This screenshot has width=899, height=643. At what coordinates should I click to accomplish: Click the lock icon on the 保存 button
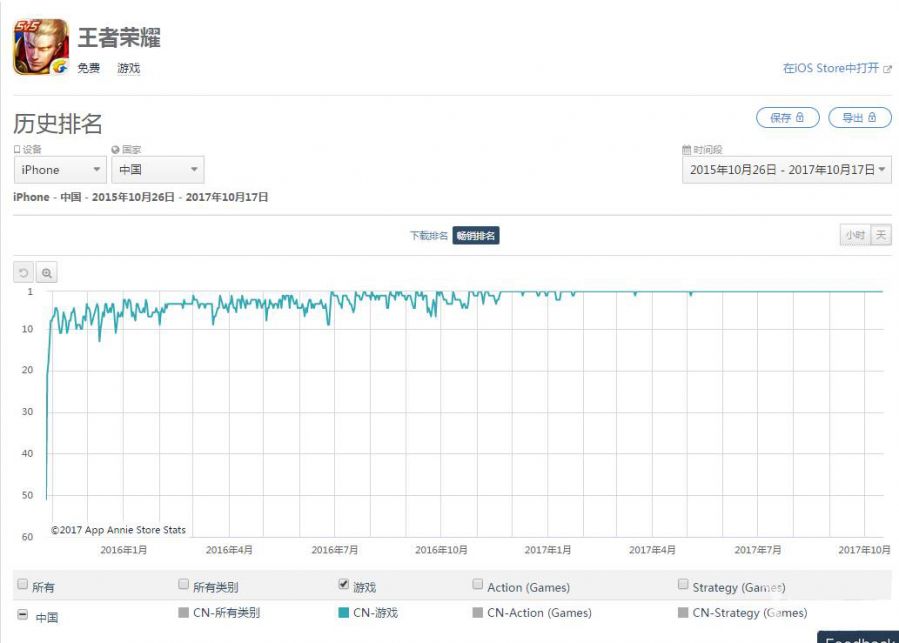point(800,118)
